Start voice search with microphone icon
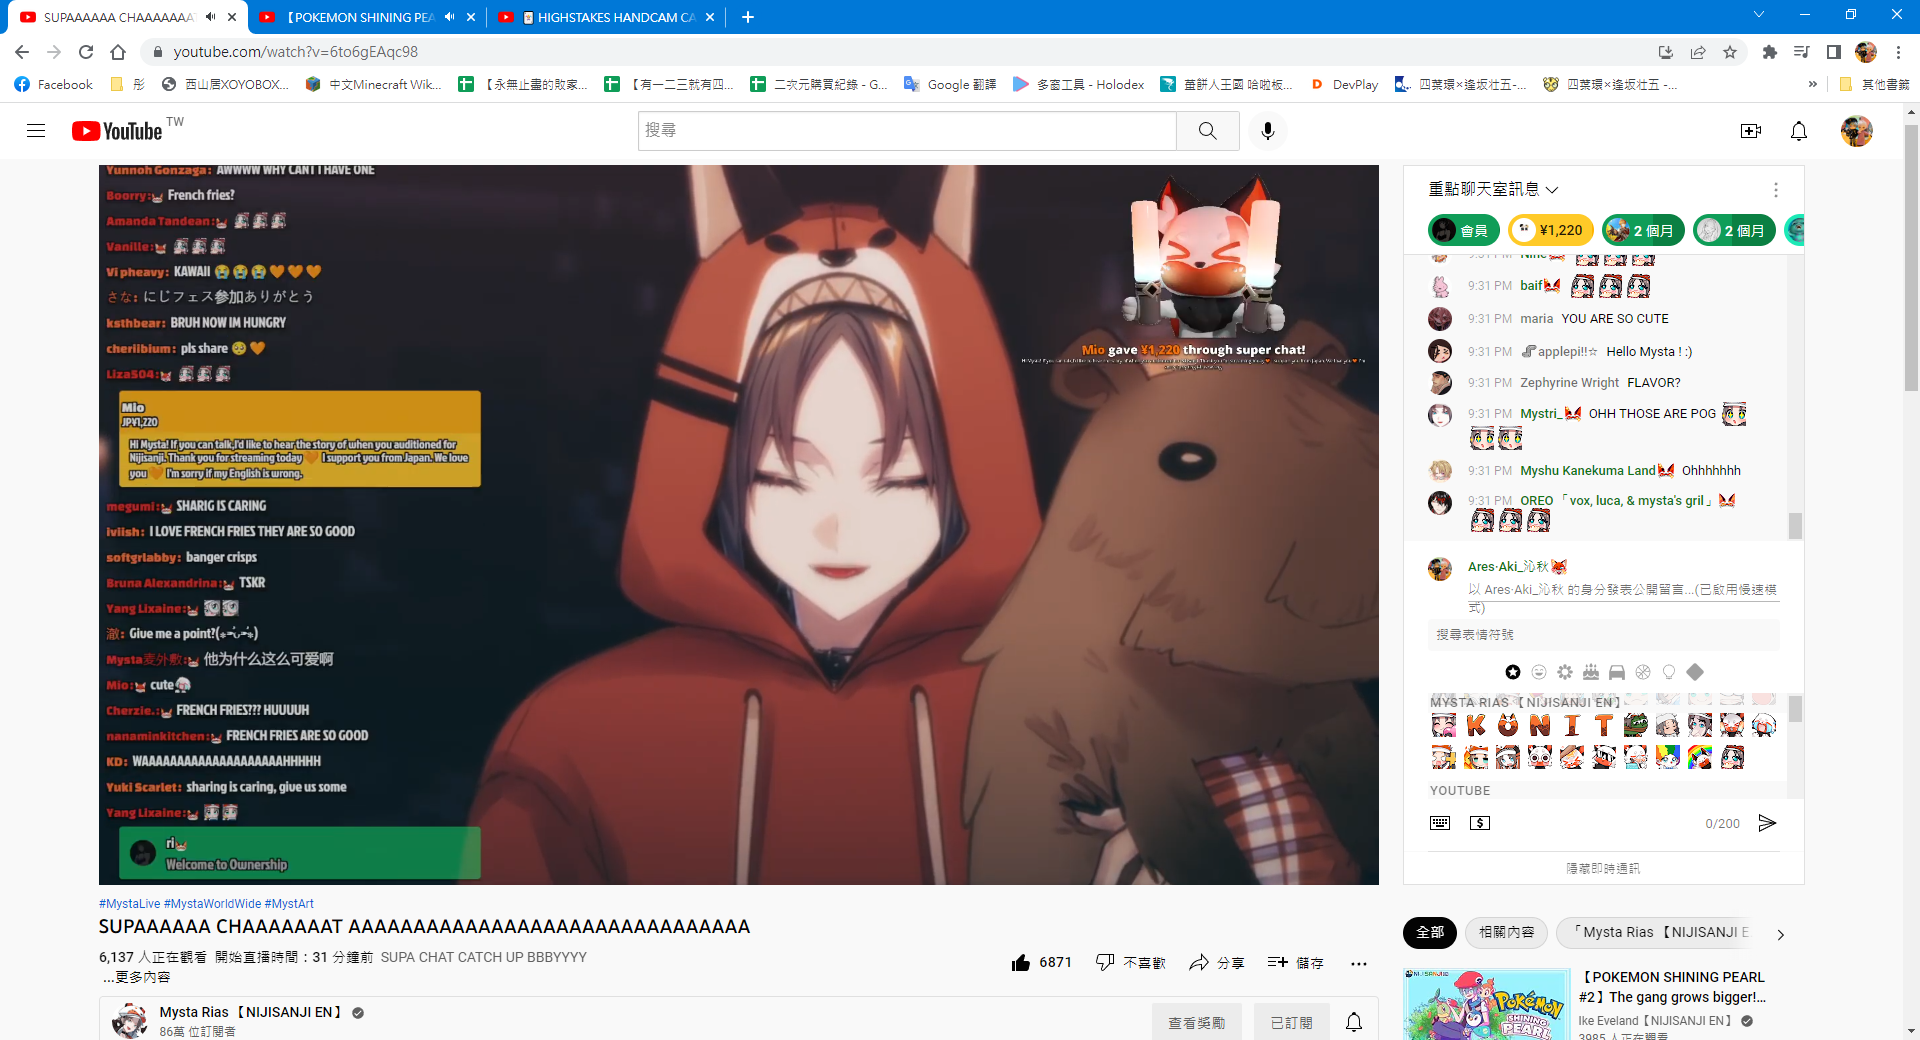 coord(1268,131)
